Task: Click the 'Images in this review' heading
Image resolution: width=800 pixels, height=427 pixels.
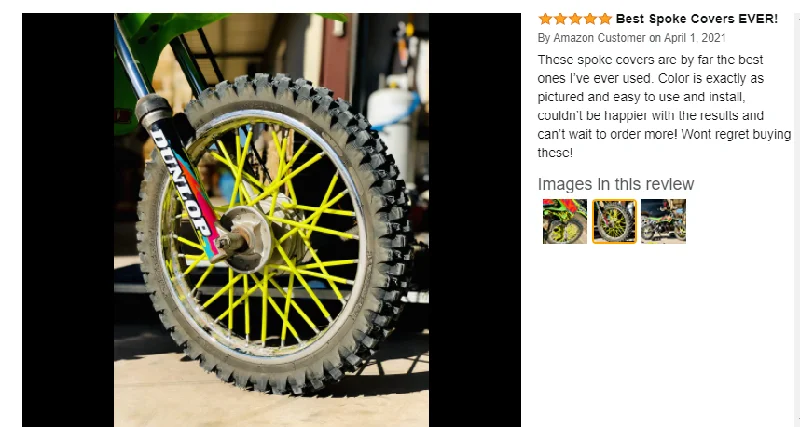Action: click(616, 184)
